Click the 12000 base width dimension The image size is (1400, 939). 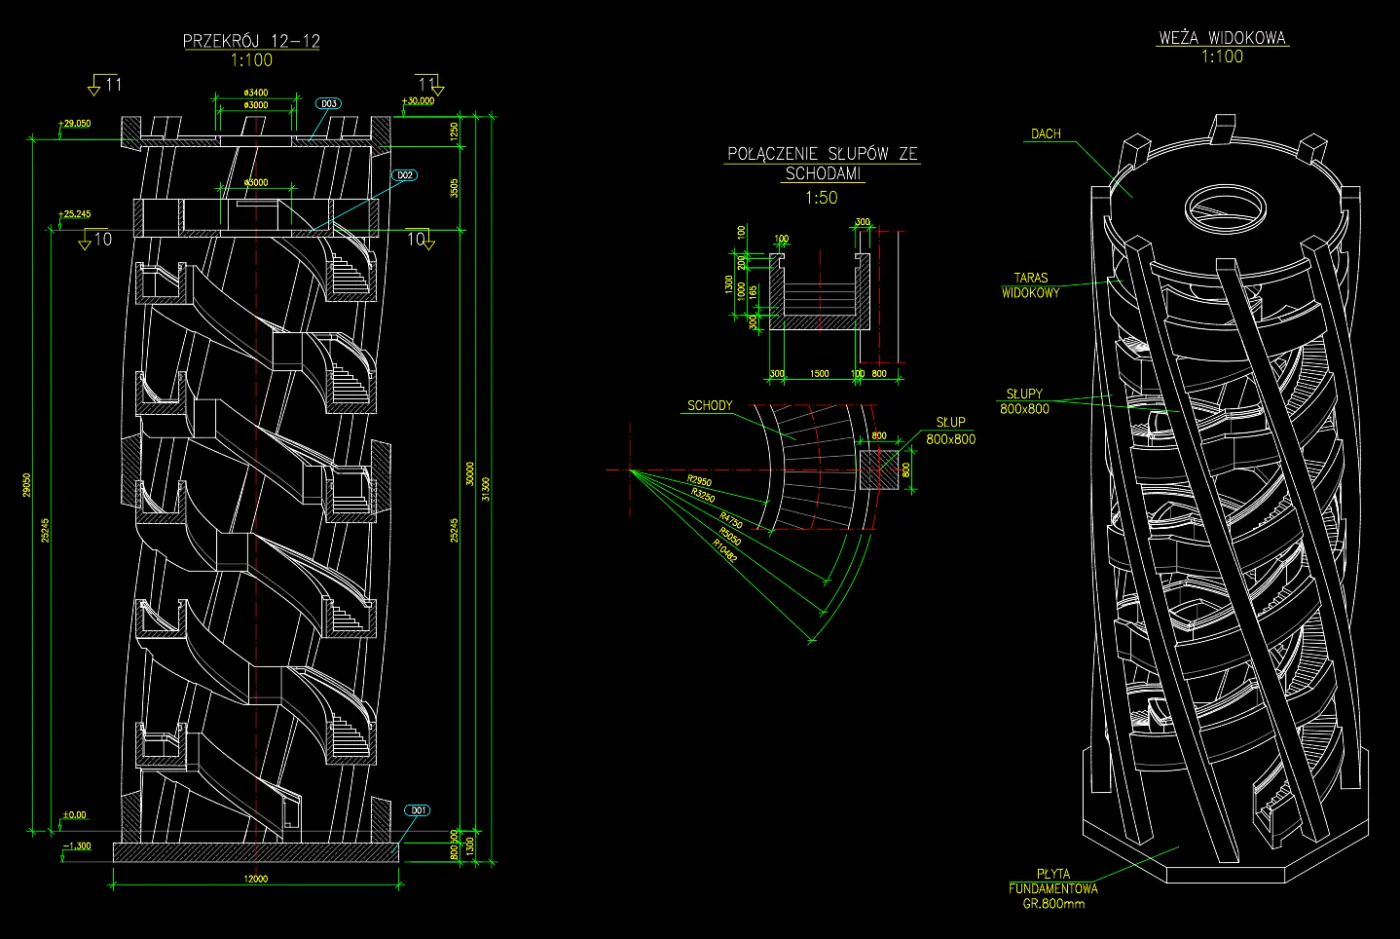click(255, 879)
